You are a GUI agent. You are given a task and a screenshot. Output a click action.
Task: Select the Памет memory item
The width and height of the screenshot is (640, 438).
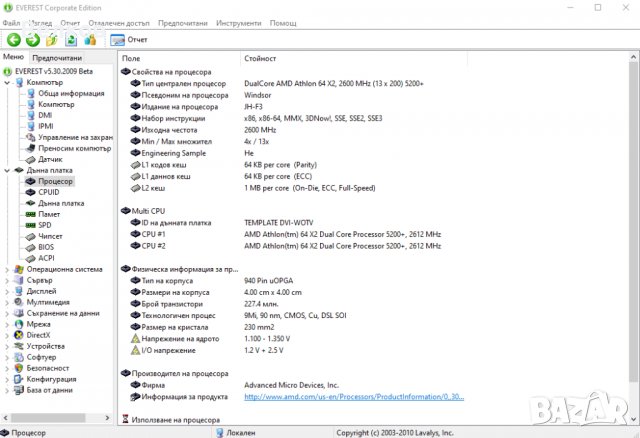(49, 214)
